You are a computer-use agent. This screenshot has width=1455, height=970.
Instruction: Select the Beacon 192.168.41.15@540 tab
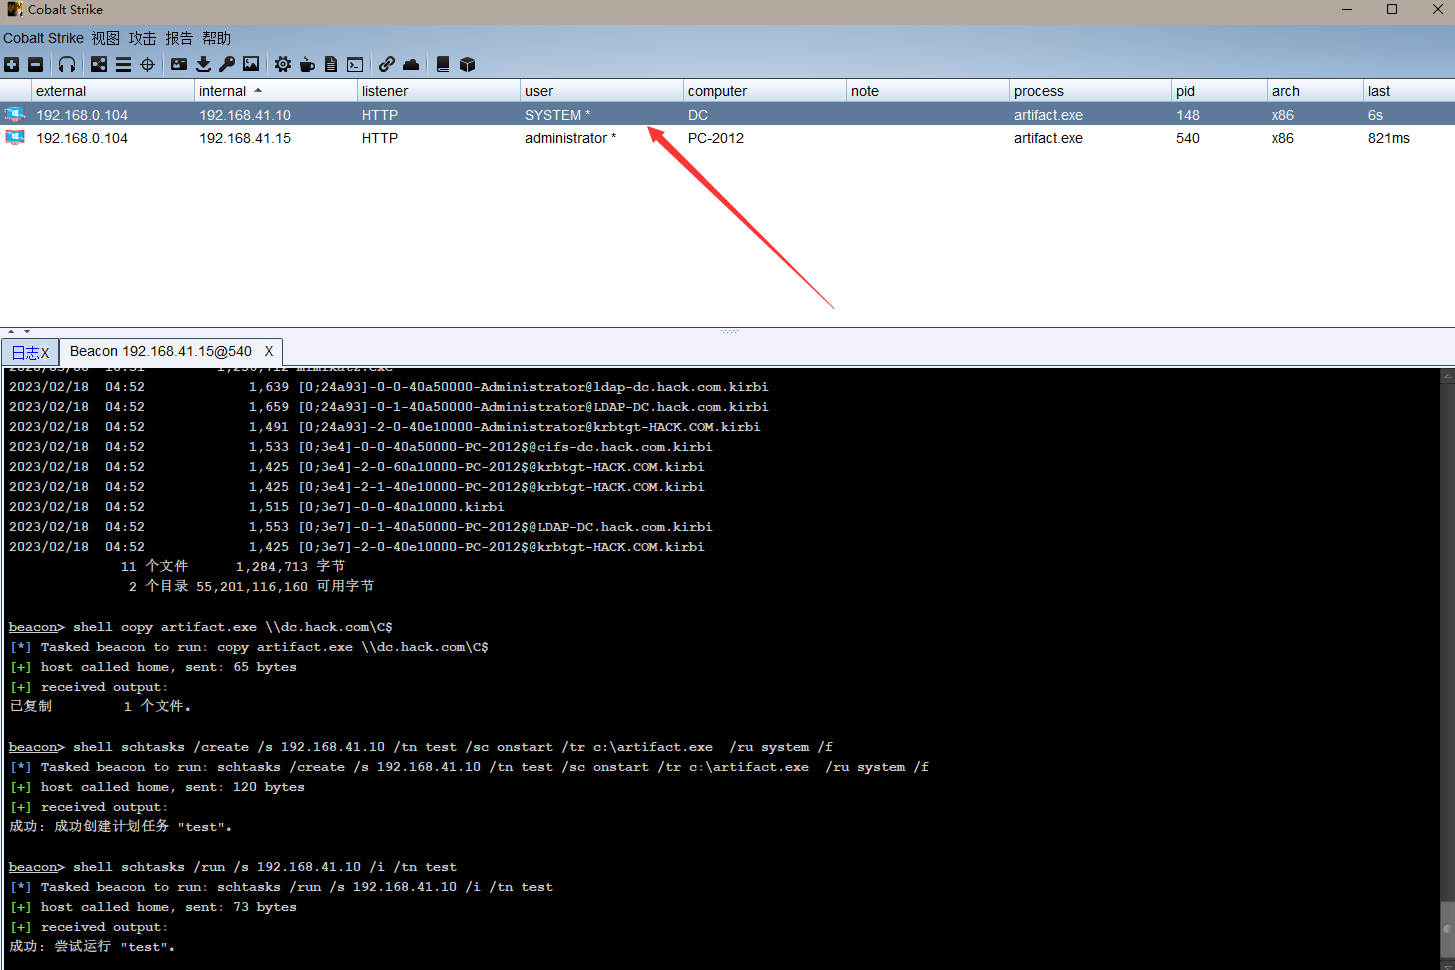[161, 351]
